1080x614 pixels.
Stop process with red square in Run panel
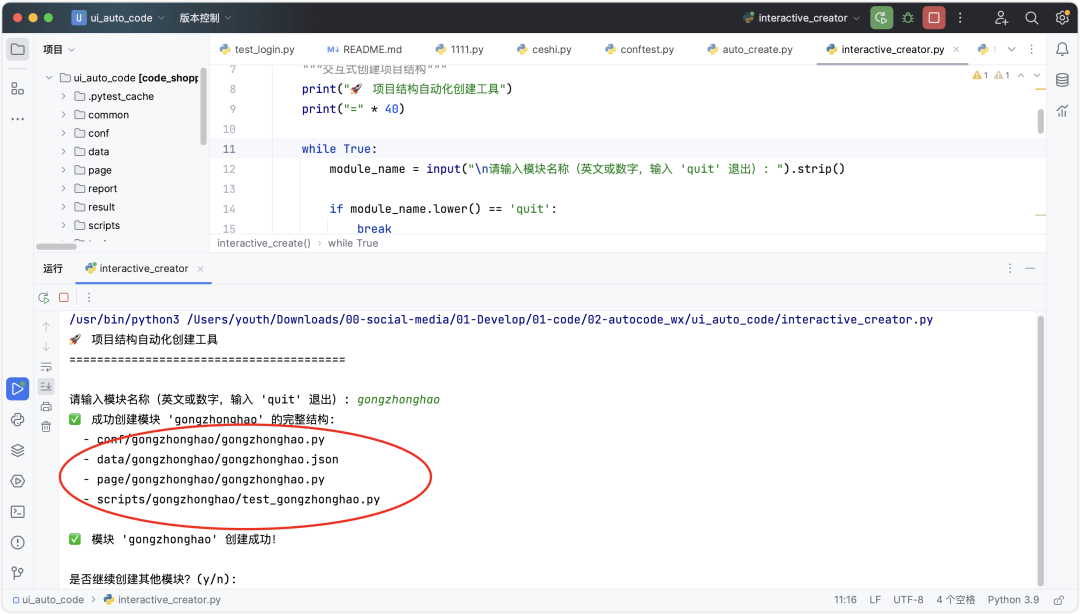tap(64, 298)
